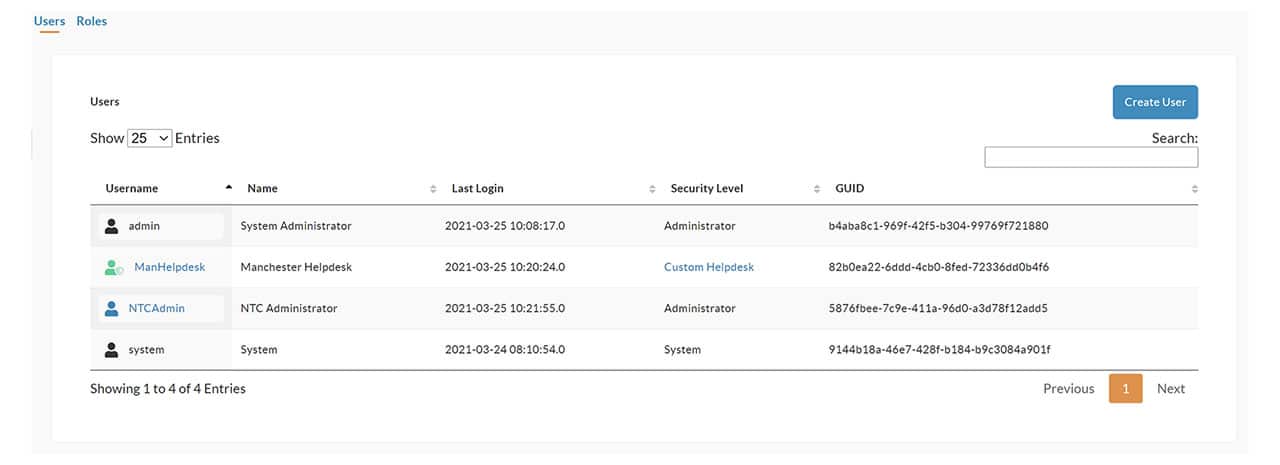Switch to the Roles tab
Viewport: 1280px width, 465px height.
tap(92, 21)
